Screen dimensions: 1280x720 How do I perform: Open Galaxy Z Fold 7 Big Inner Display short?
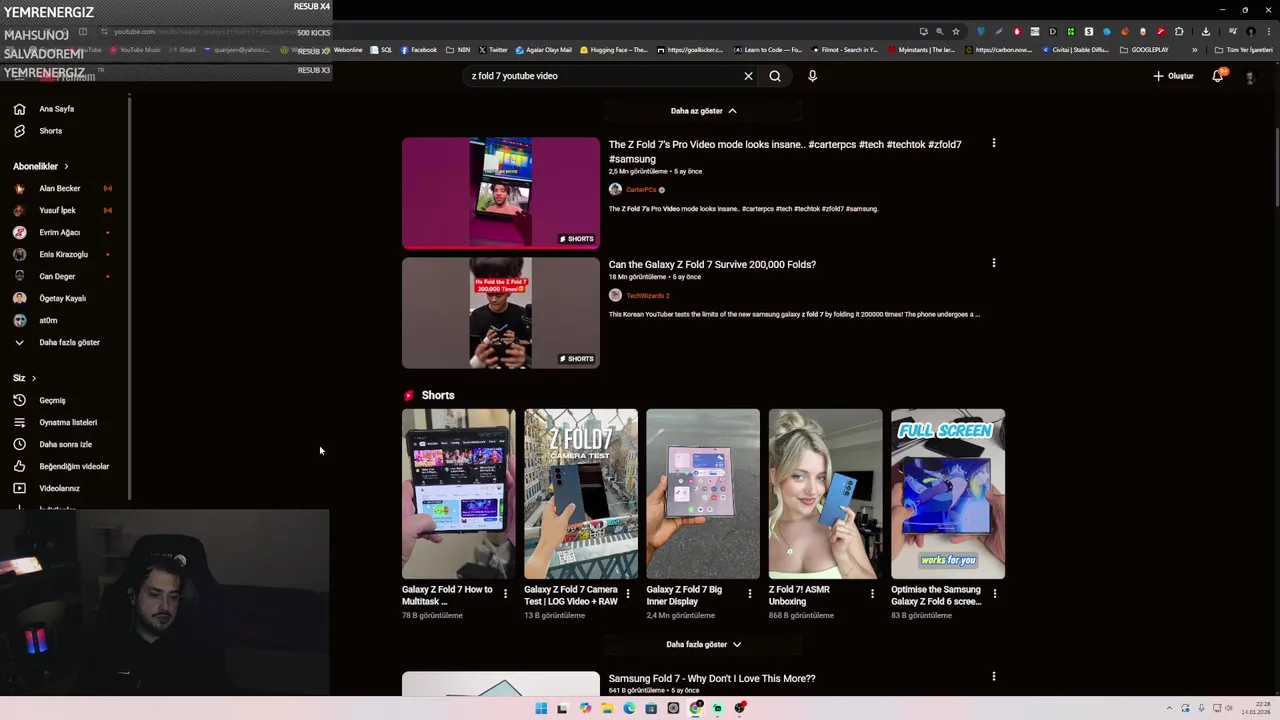703,494
